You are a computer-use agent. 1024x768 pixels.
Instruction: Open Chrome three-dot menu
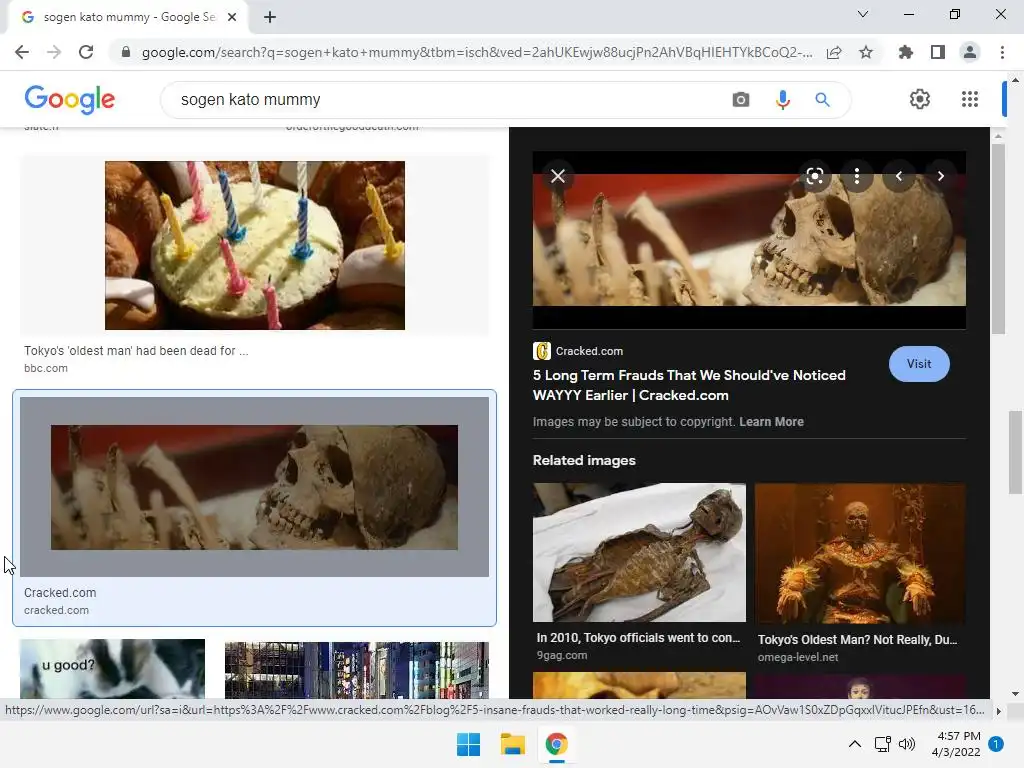[1002, 52]
